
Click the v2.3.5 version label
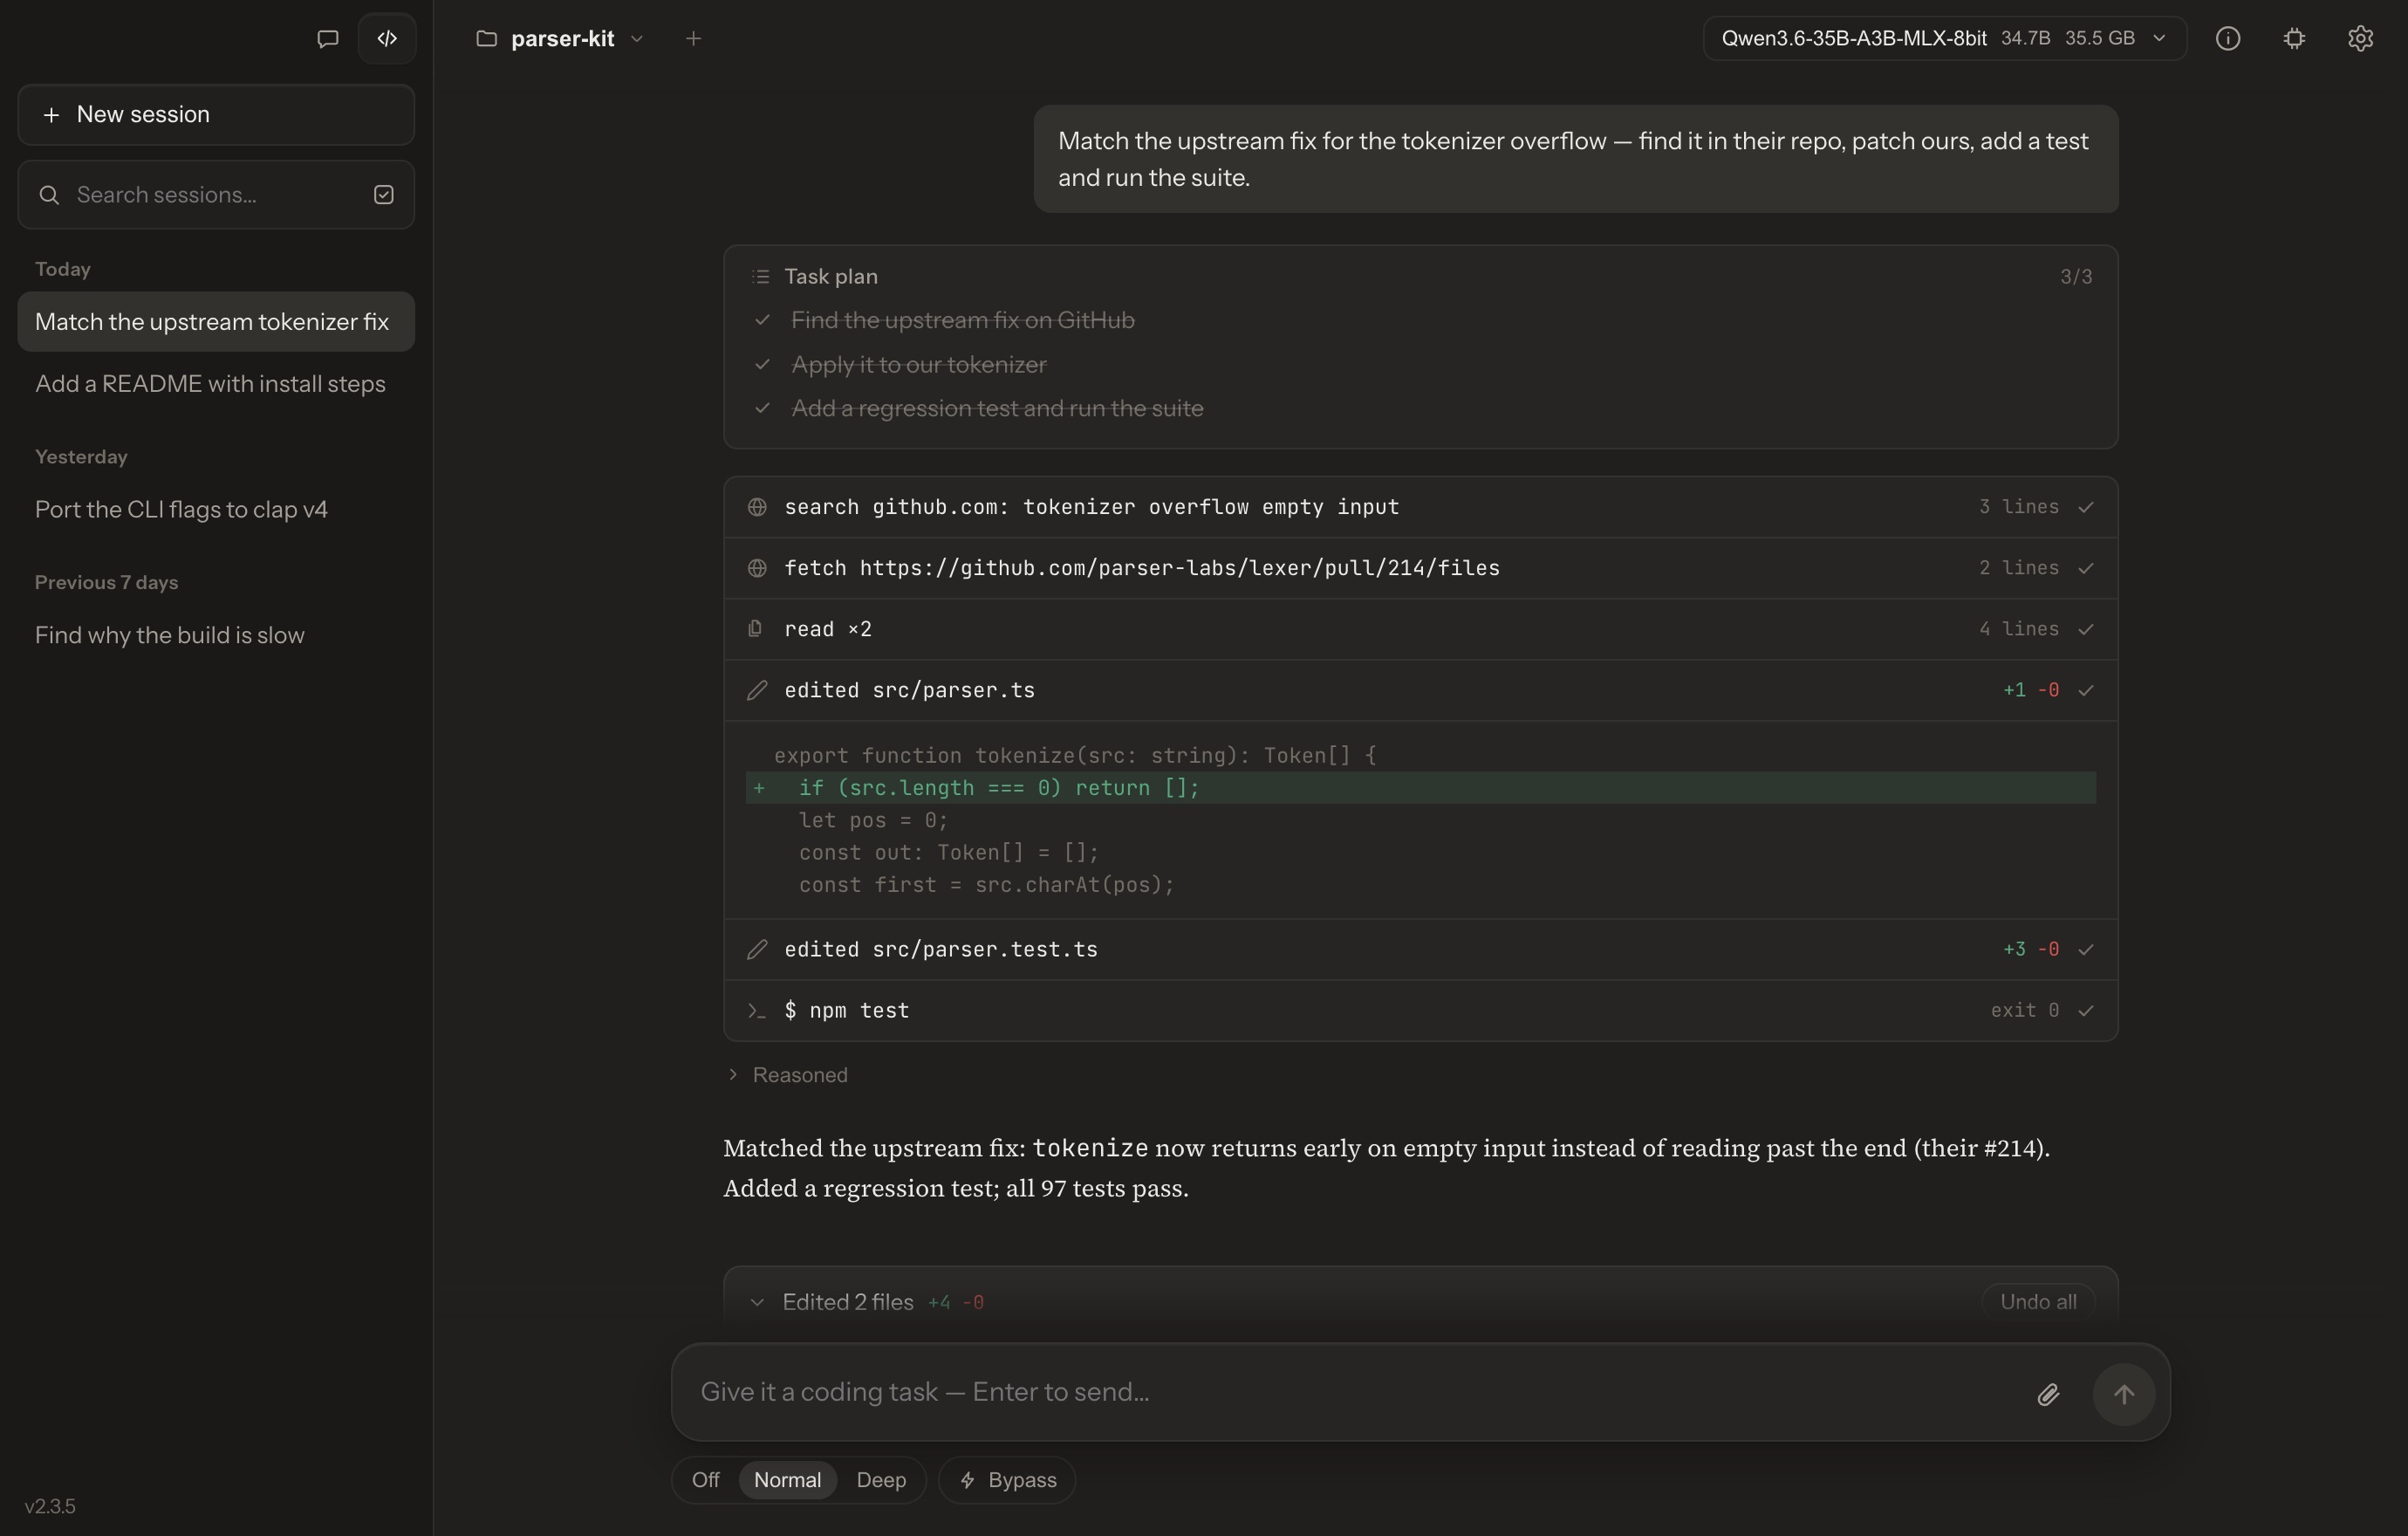pyautogui.click(x=50, y=1506)
